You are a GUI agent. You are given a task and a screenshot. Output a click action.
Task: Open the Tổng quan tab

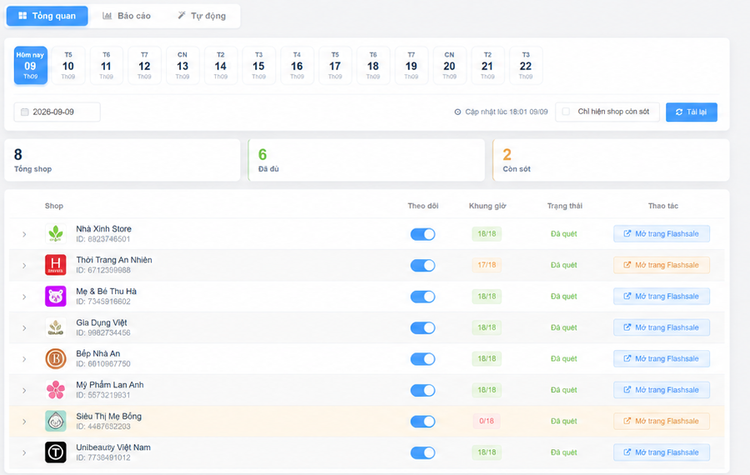point(47,16)
